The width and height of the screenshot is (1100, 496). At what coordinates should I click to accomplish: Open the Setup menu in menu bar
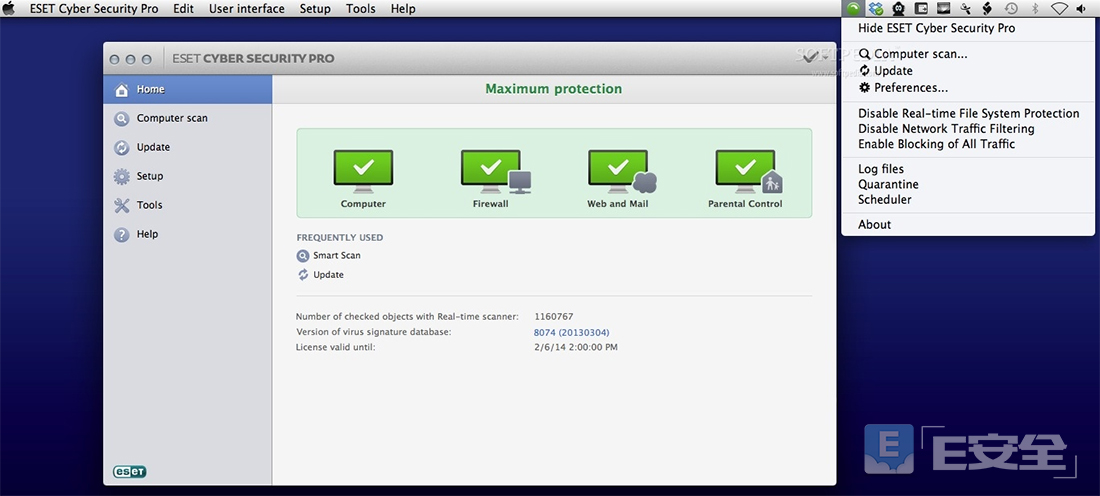[315, 9]
